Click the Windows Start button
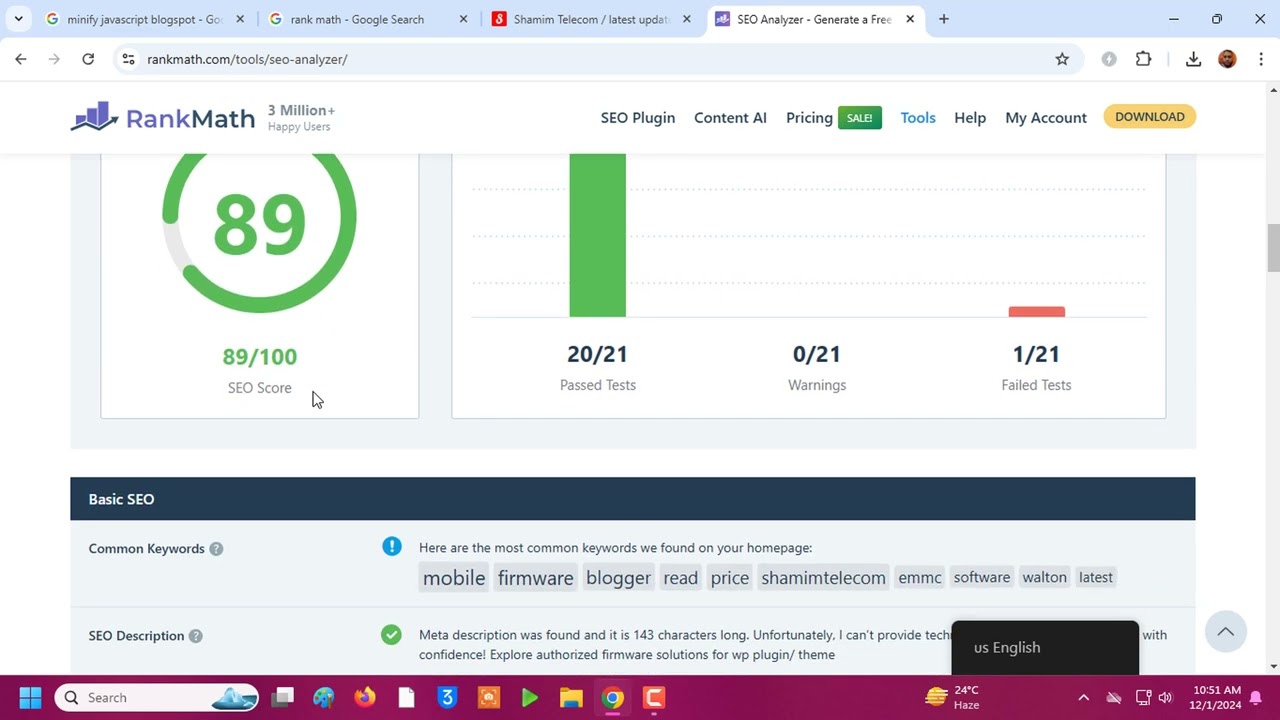Viewport: 1280px width, 720px height. [30, 697]
